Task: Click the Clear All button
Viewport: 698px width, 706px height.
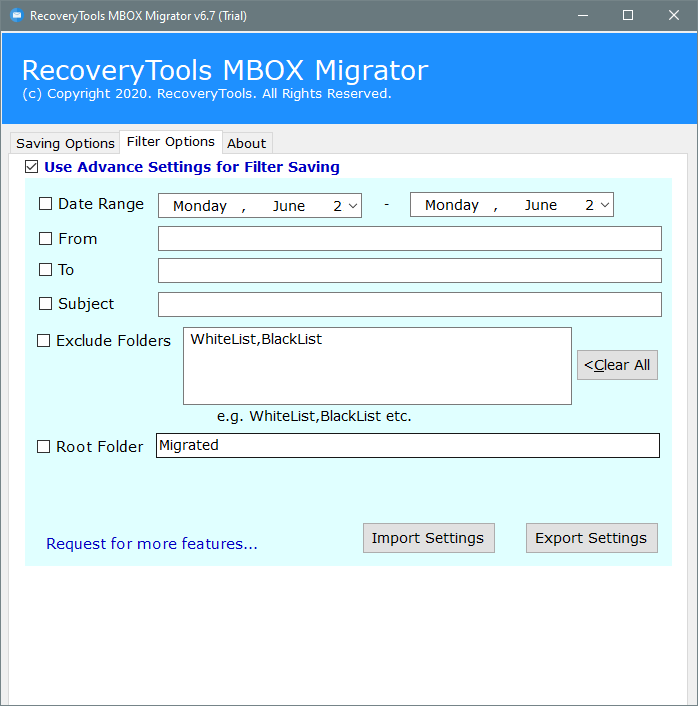Action: 617,365
